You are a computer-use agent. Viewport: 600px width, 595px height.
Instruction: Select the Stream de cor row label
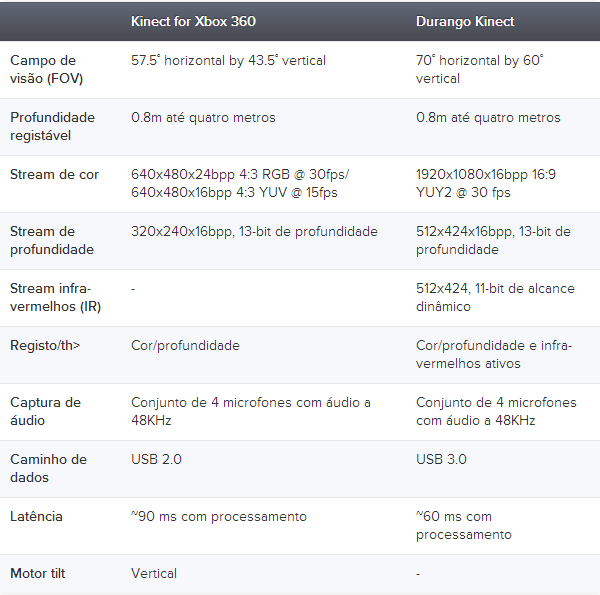(x=54, y=174)
